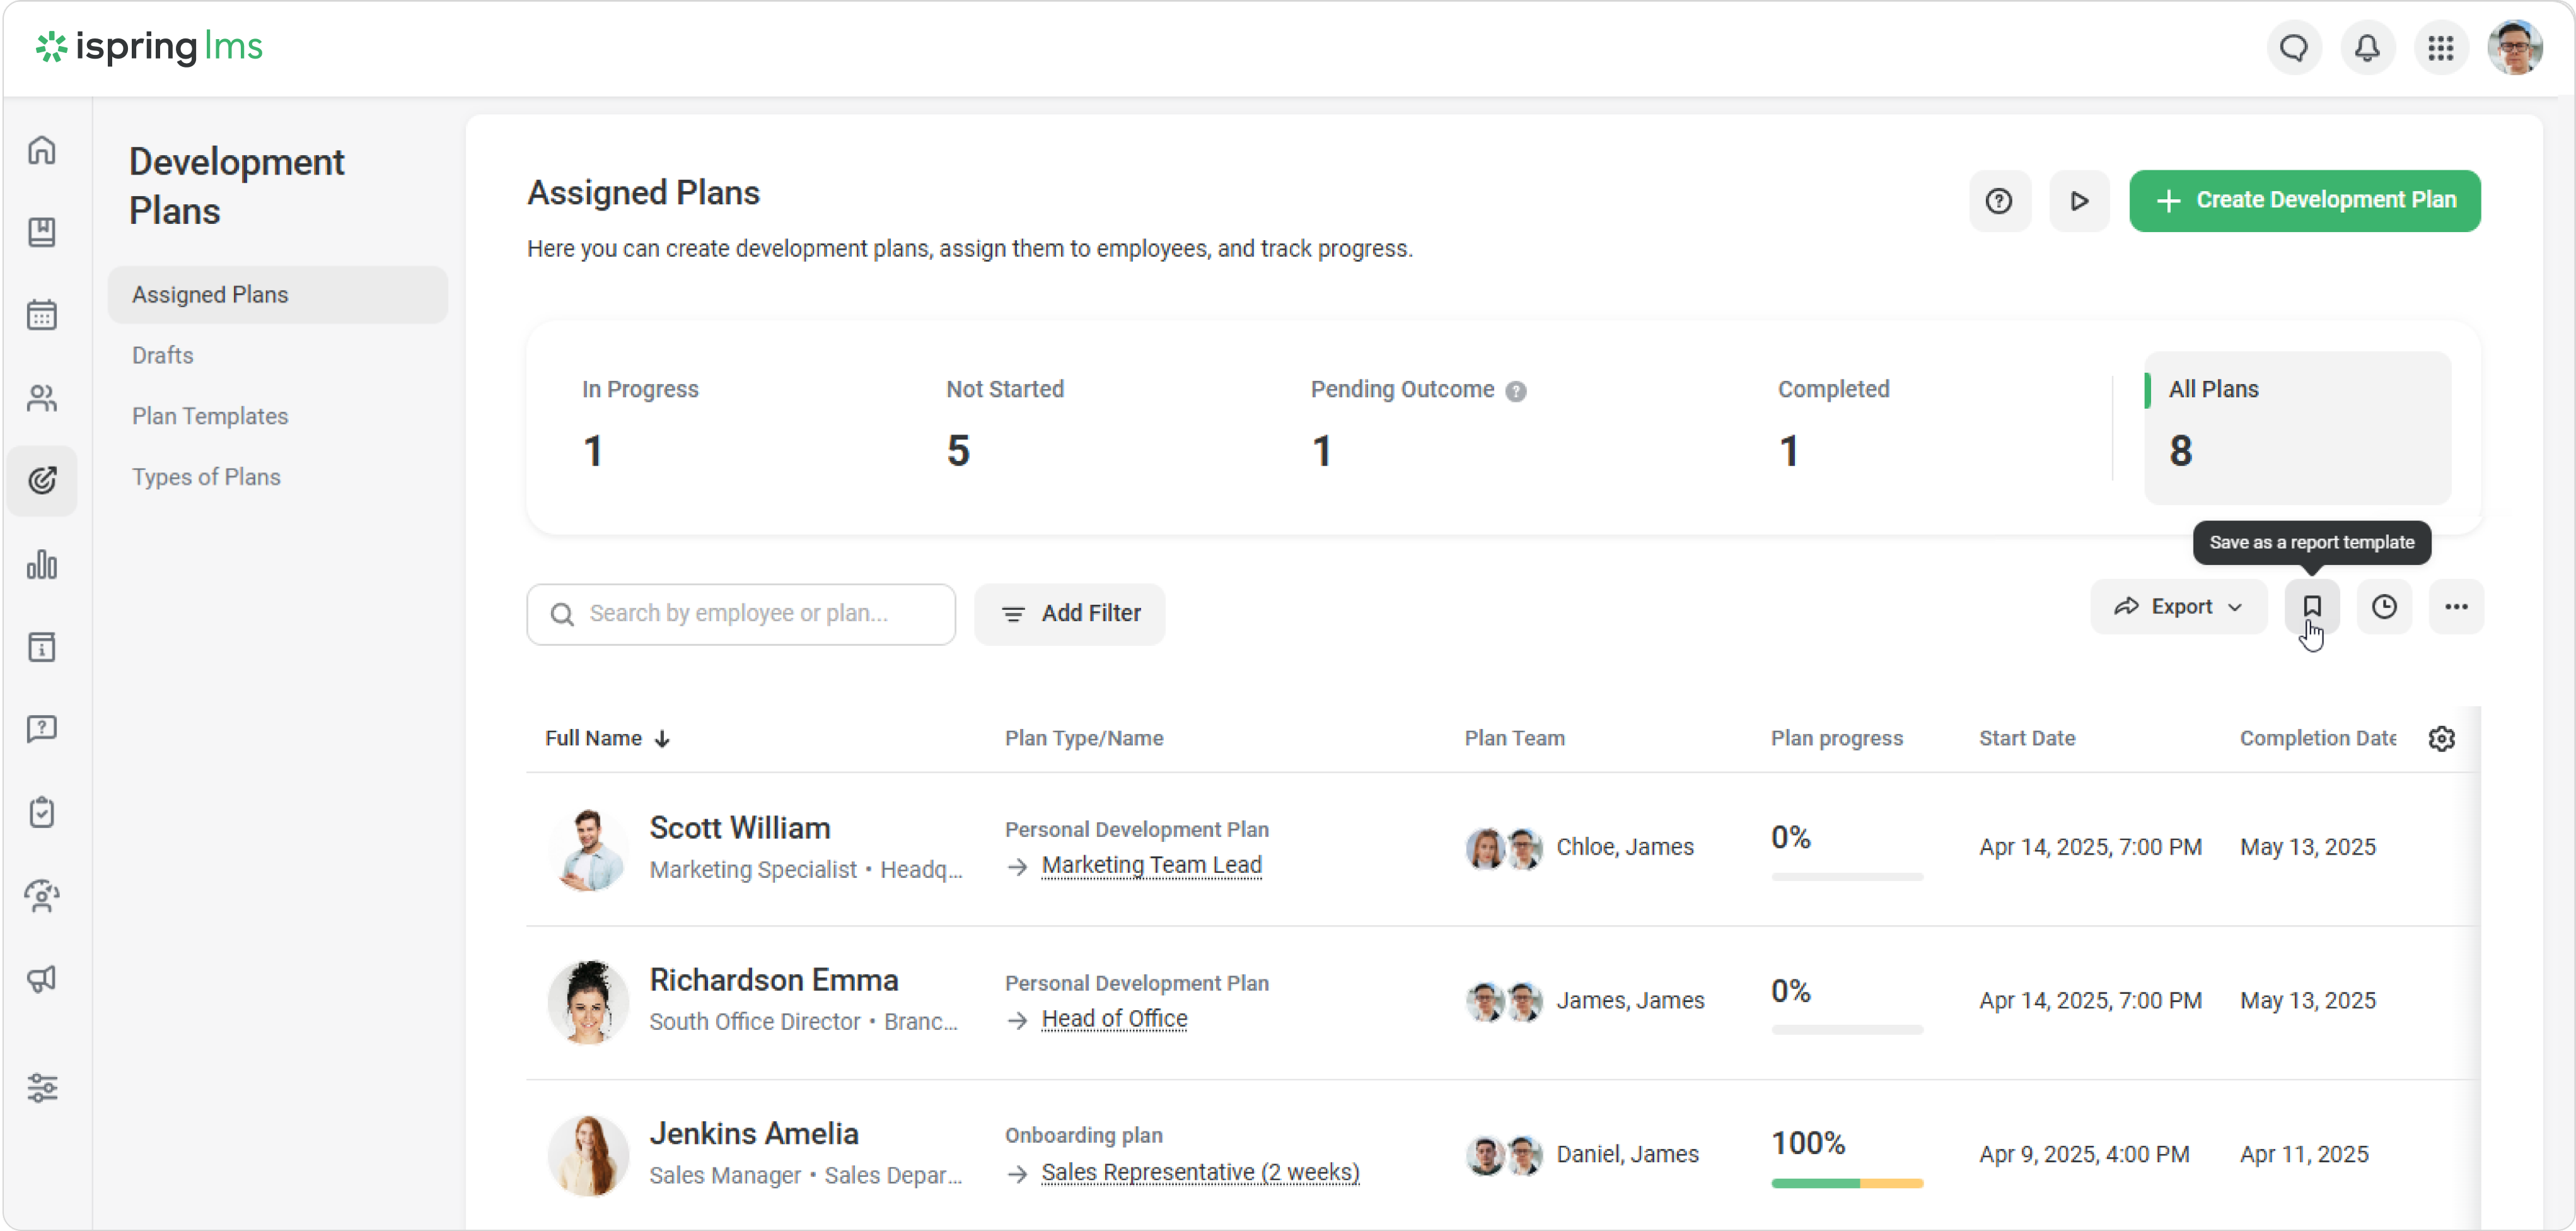
Task: Click Jenkins Amelia's 100% progress bar
Action: click(1846, 1183)
